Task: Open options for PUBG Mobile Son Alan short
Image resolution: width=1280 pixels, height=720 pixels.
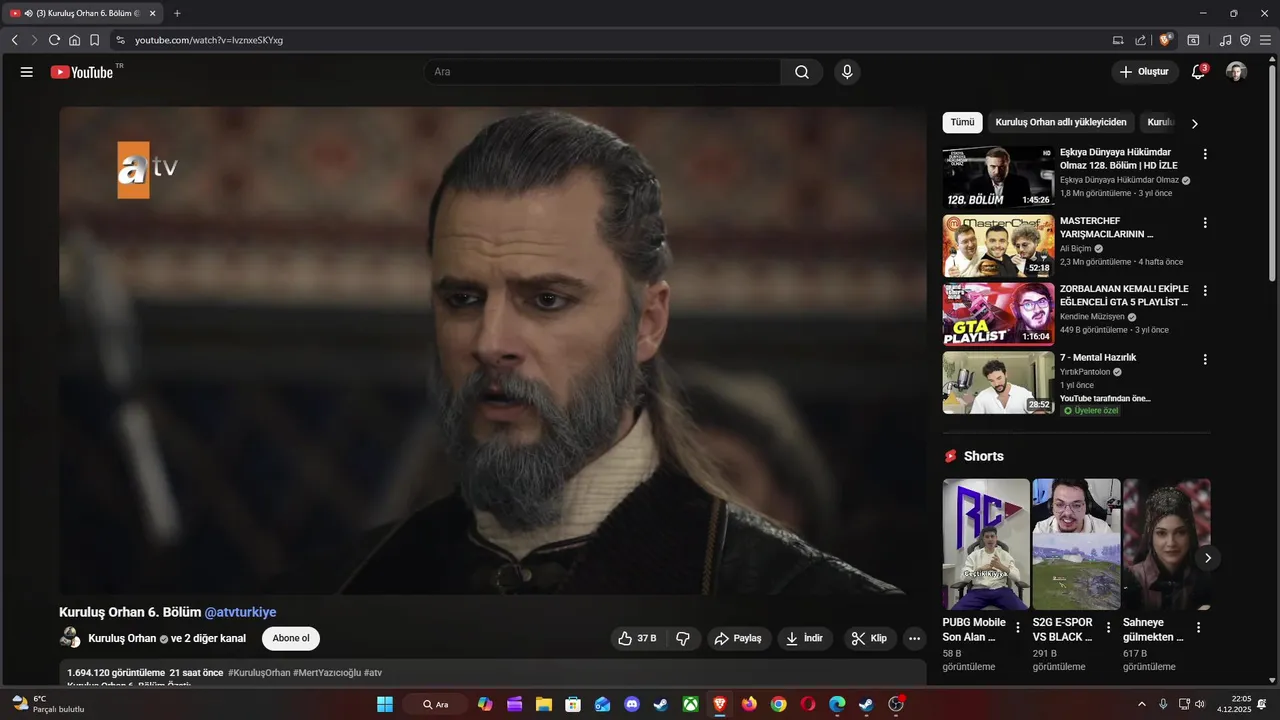Action: [1018, 628]
